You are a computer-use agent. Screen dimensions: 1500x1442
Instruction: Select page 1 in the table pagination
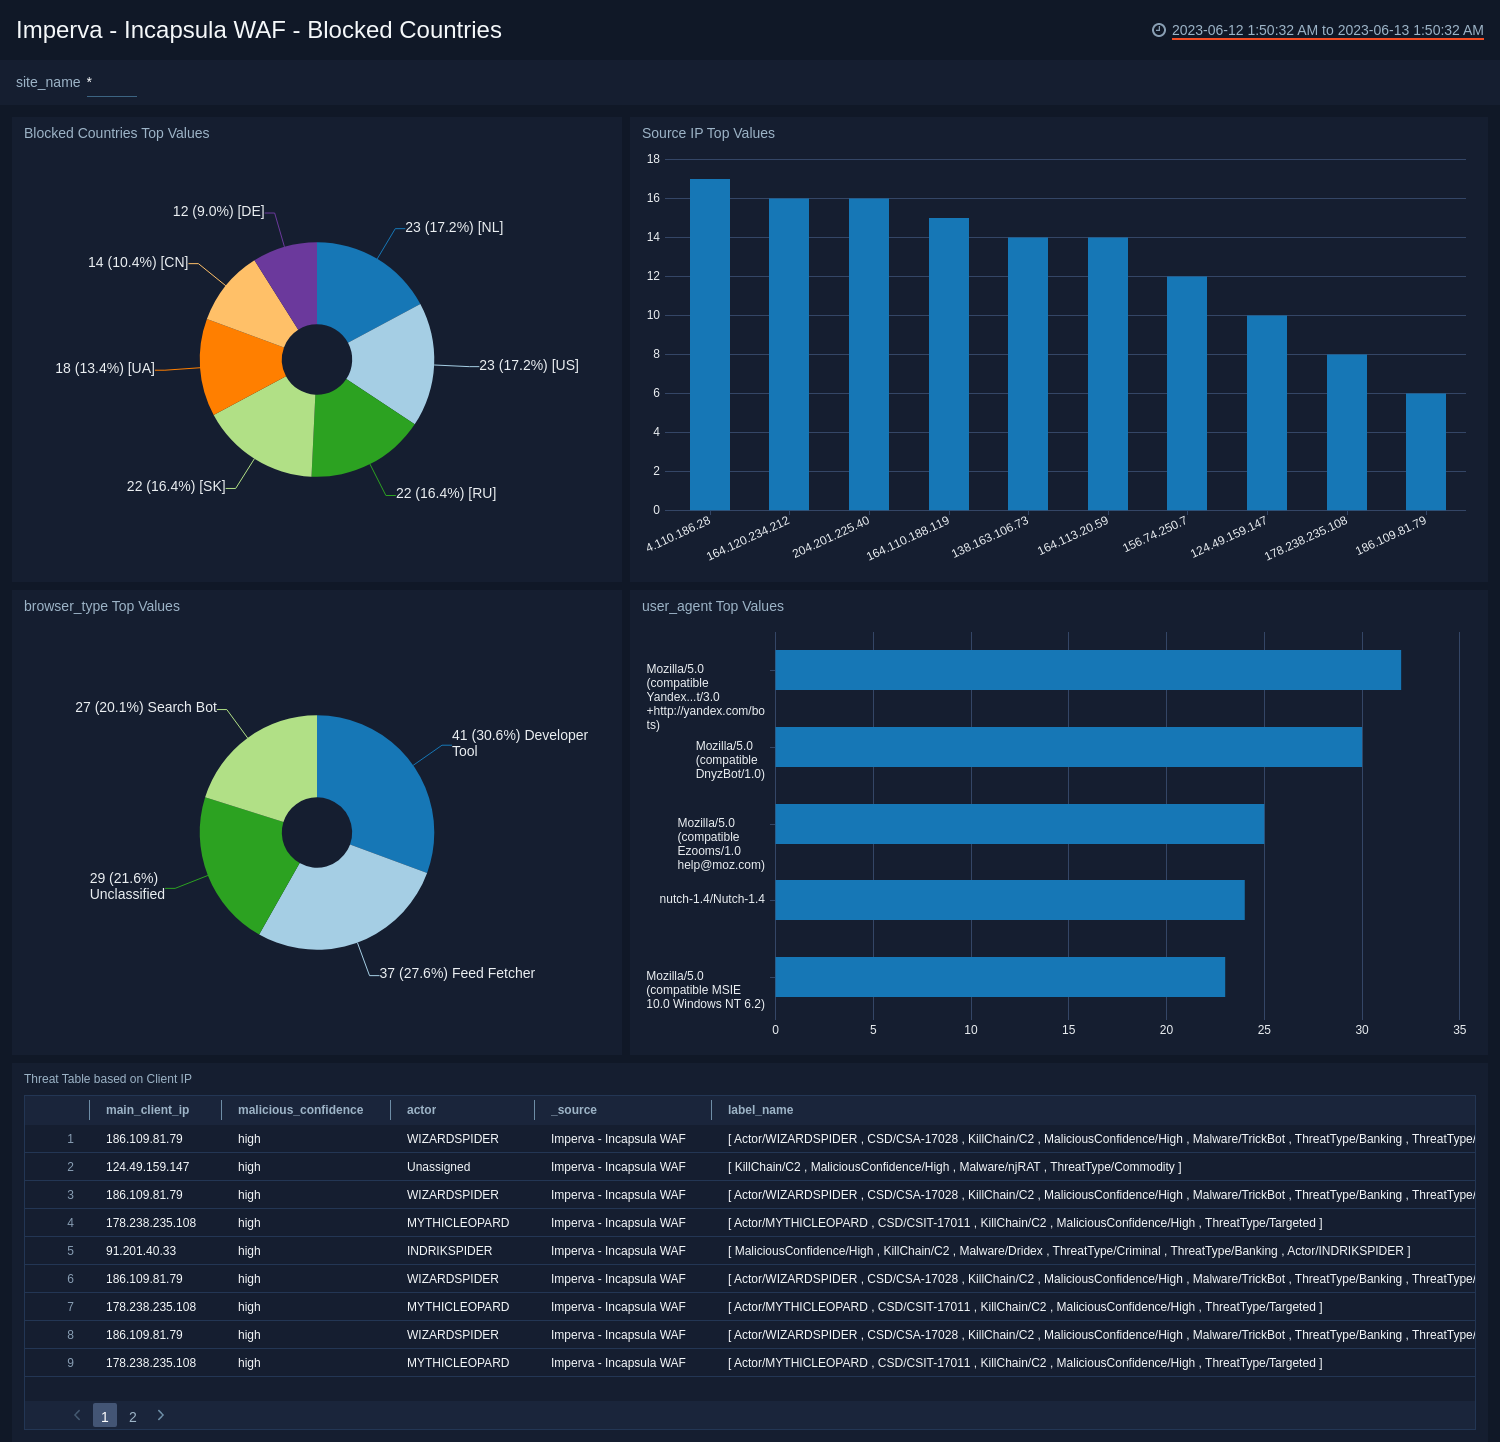105,1416
